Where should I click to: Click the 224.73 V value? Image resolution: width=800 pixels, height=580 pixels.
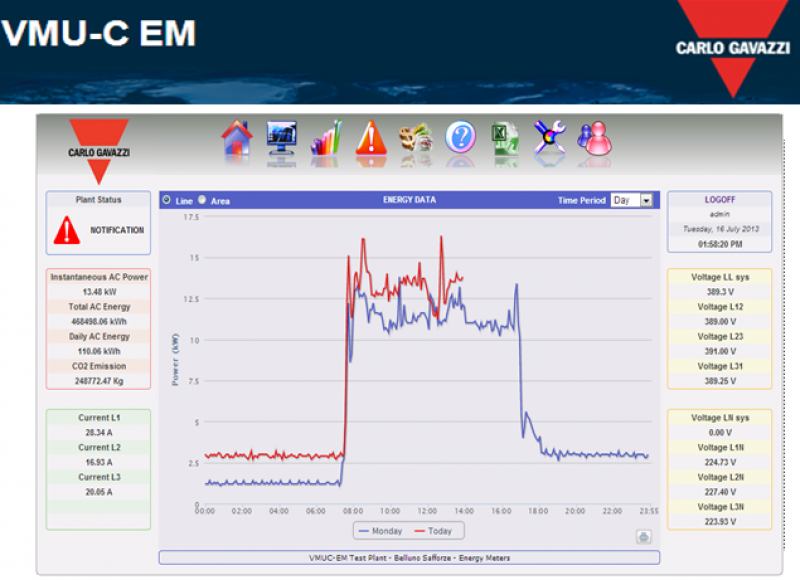tap(720, 462)
